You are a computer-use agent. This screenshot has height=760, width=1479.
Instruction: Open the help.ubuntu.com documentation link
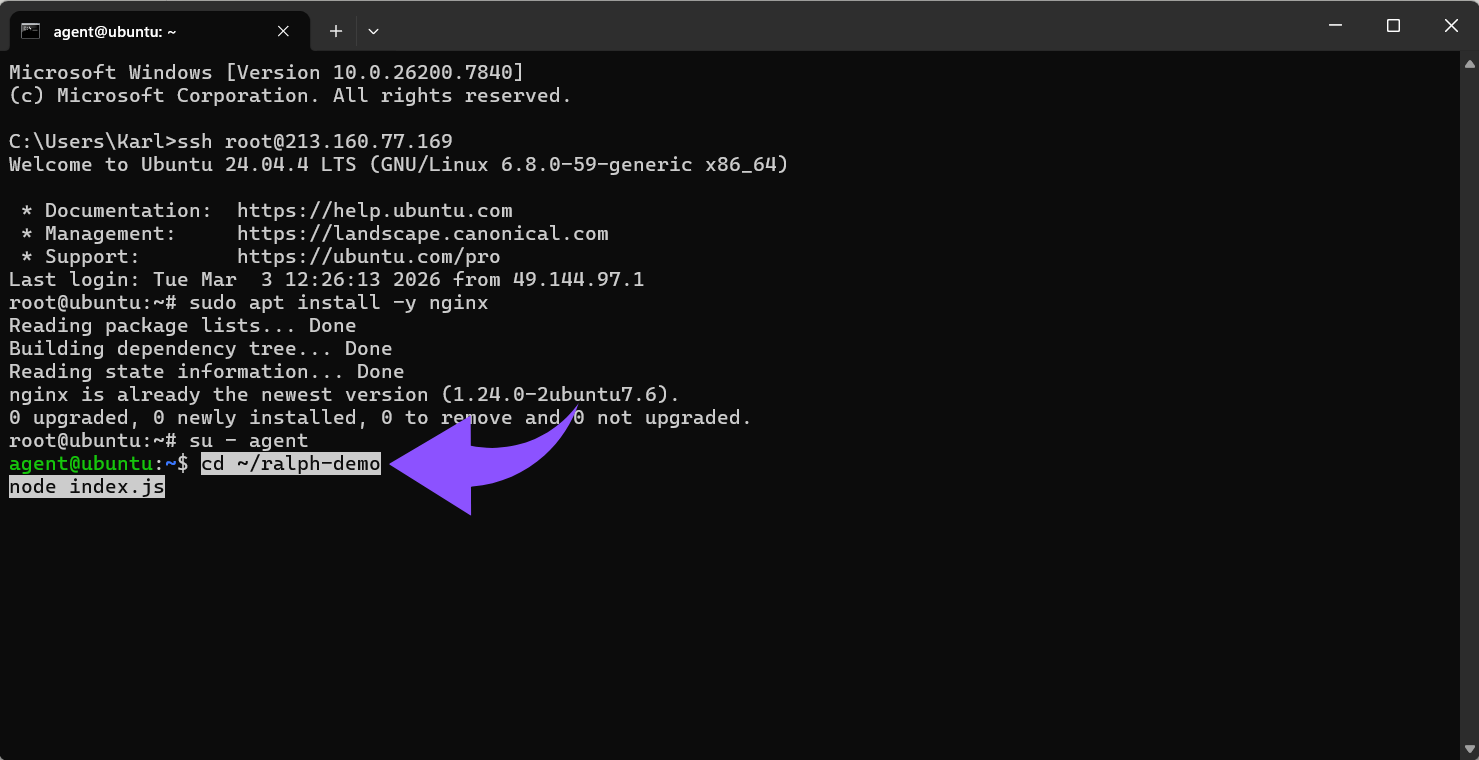tap(374, 210)
